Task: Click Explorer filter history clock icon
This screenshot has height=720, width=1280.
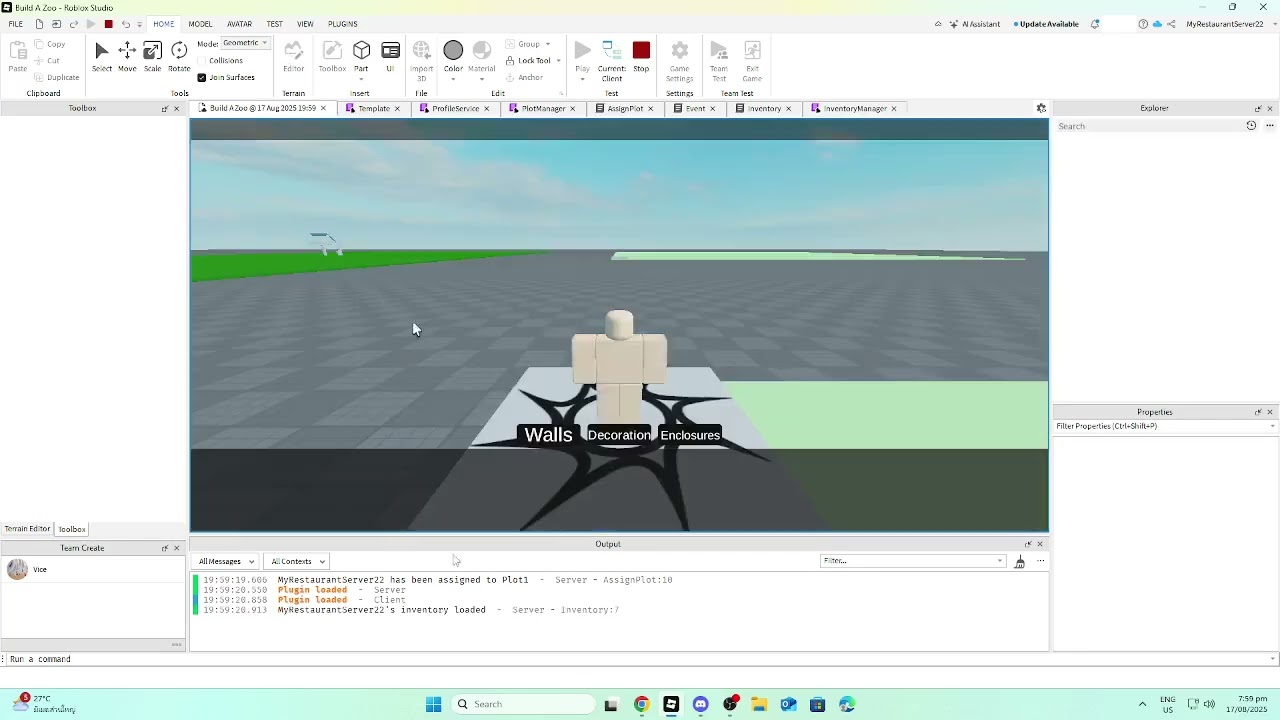Action: click(x=1251, y=126)
